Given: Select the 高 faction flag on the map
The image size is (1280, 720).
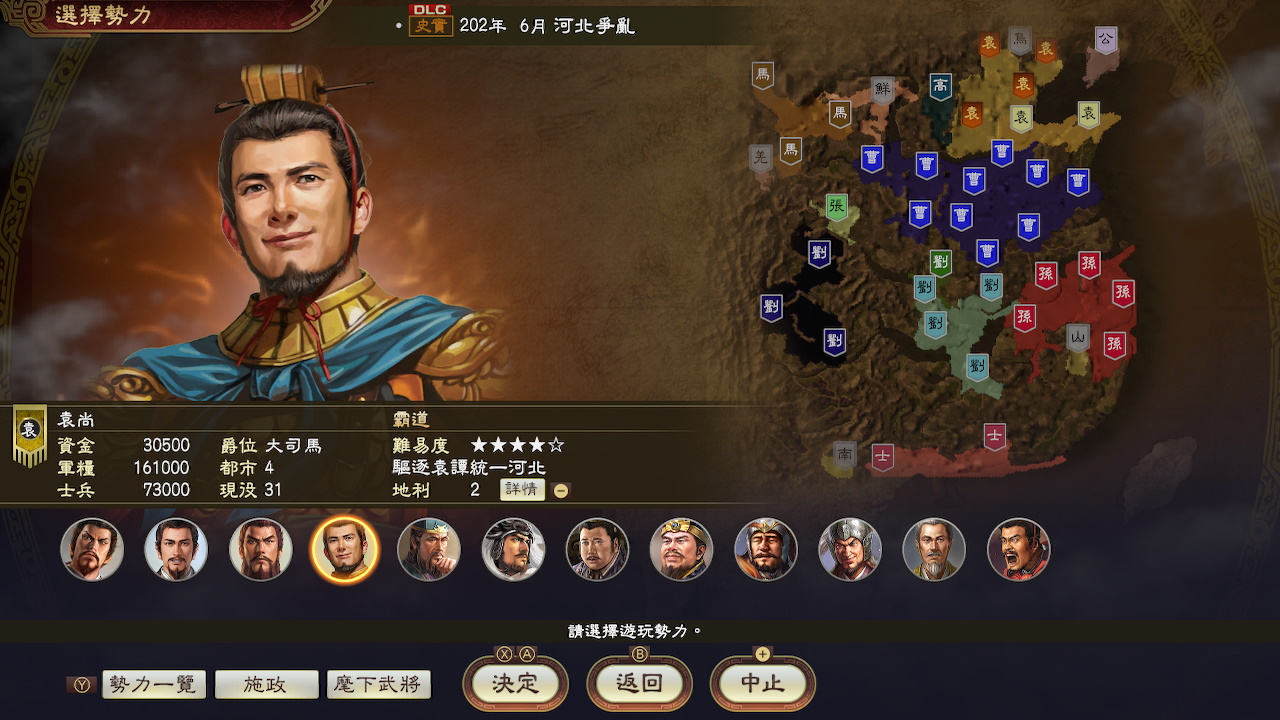Looking at the screenshot, I should click(x=941, y=87).
